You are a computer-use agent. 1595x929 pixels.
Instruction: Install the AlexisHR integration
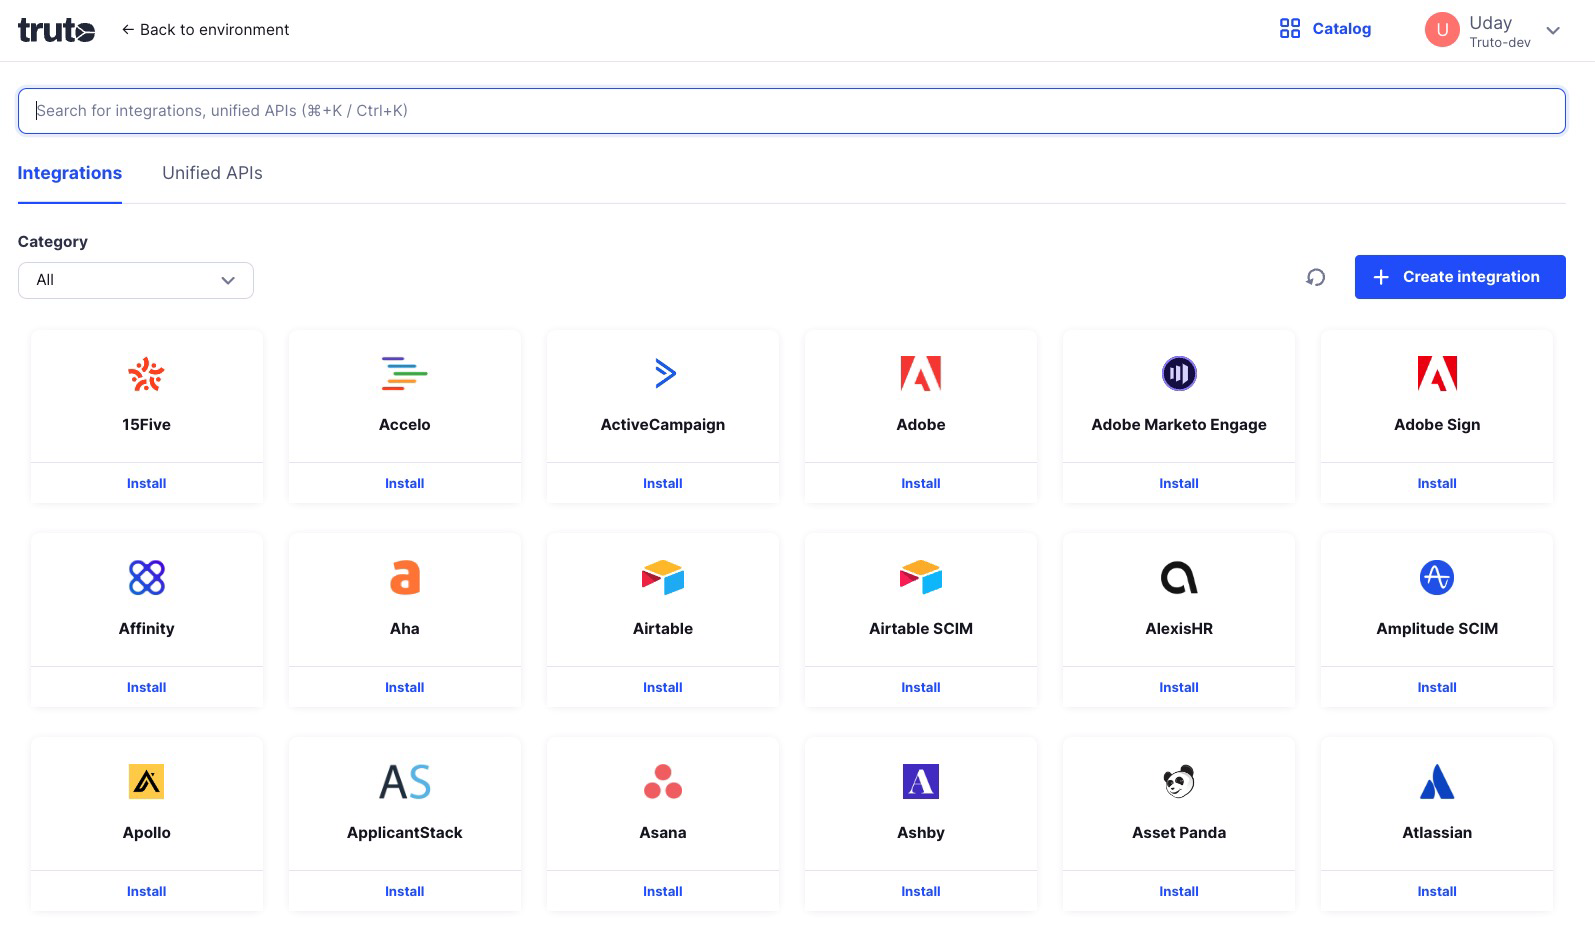(x=1179, y=687)
